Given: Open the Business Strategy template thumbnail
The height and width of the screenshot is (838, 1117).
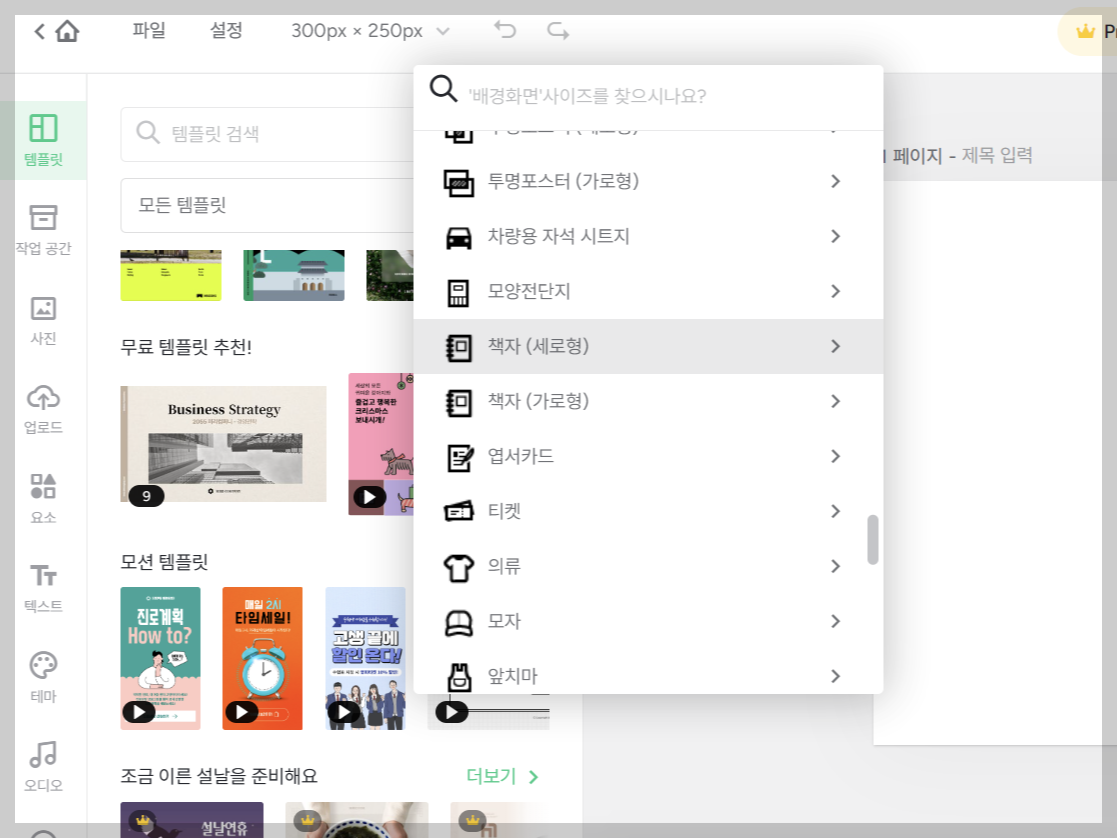Looking at the screenshot, I should (x=224, y=444).
